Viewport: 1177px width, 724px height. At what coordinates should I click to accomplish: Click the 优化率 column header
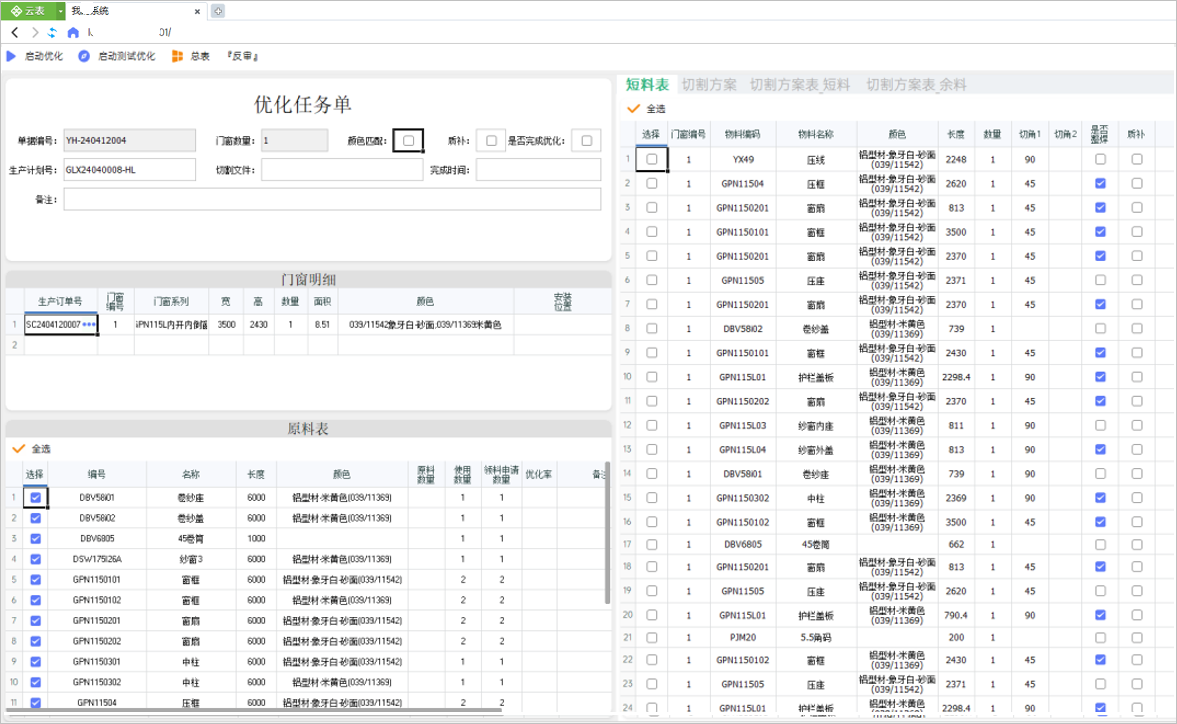pyautogui.click(x=539, y=474)
